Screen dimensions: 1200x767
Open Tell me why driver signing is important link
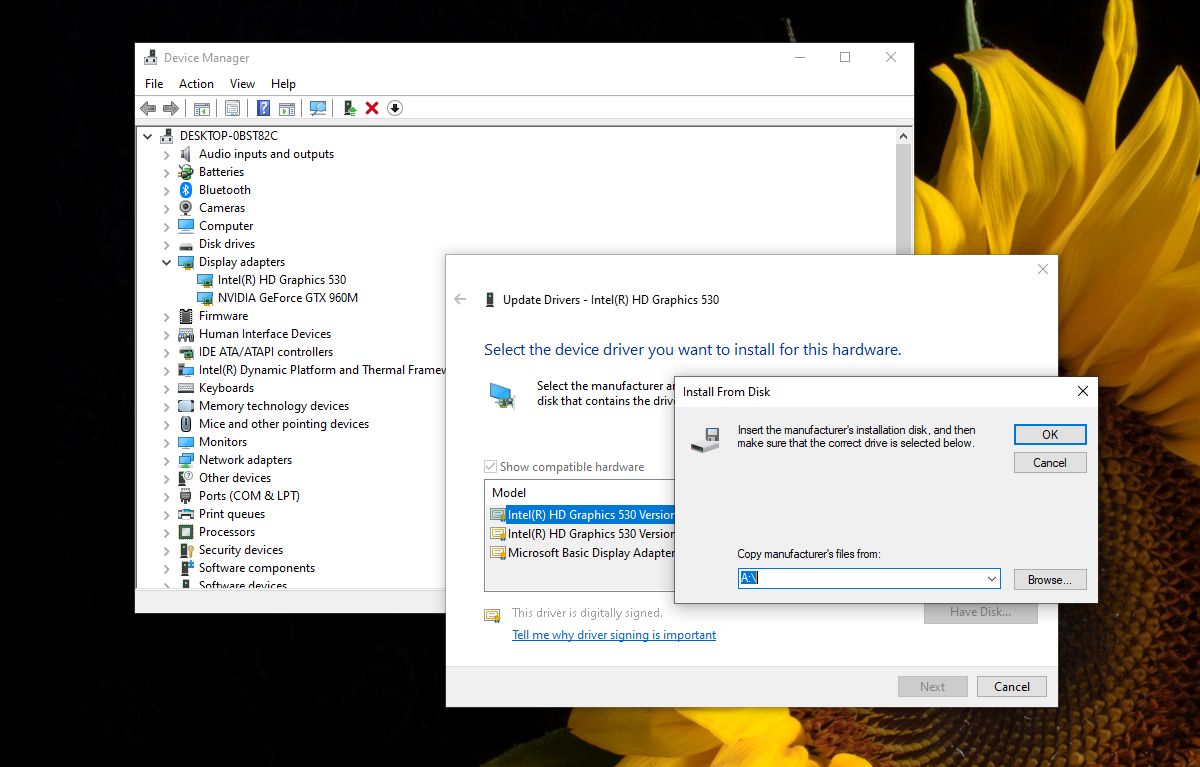(x=614, y=635)
